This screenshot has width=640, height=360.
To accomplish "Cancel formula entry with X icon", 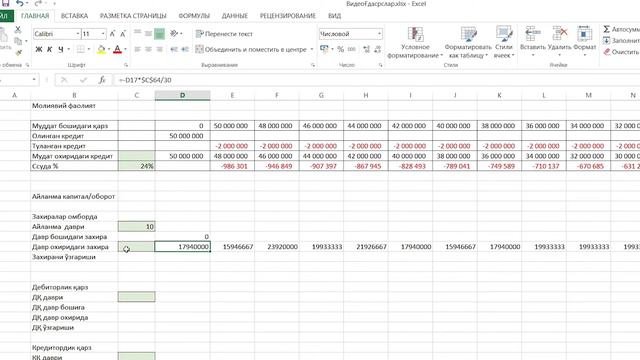I will click(x=64, y=80).
